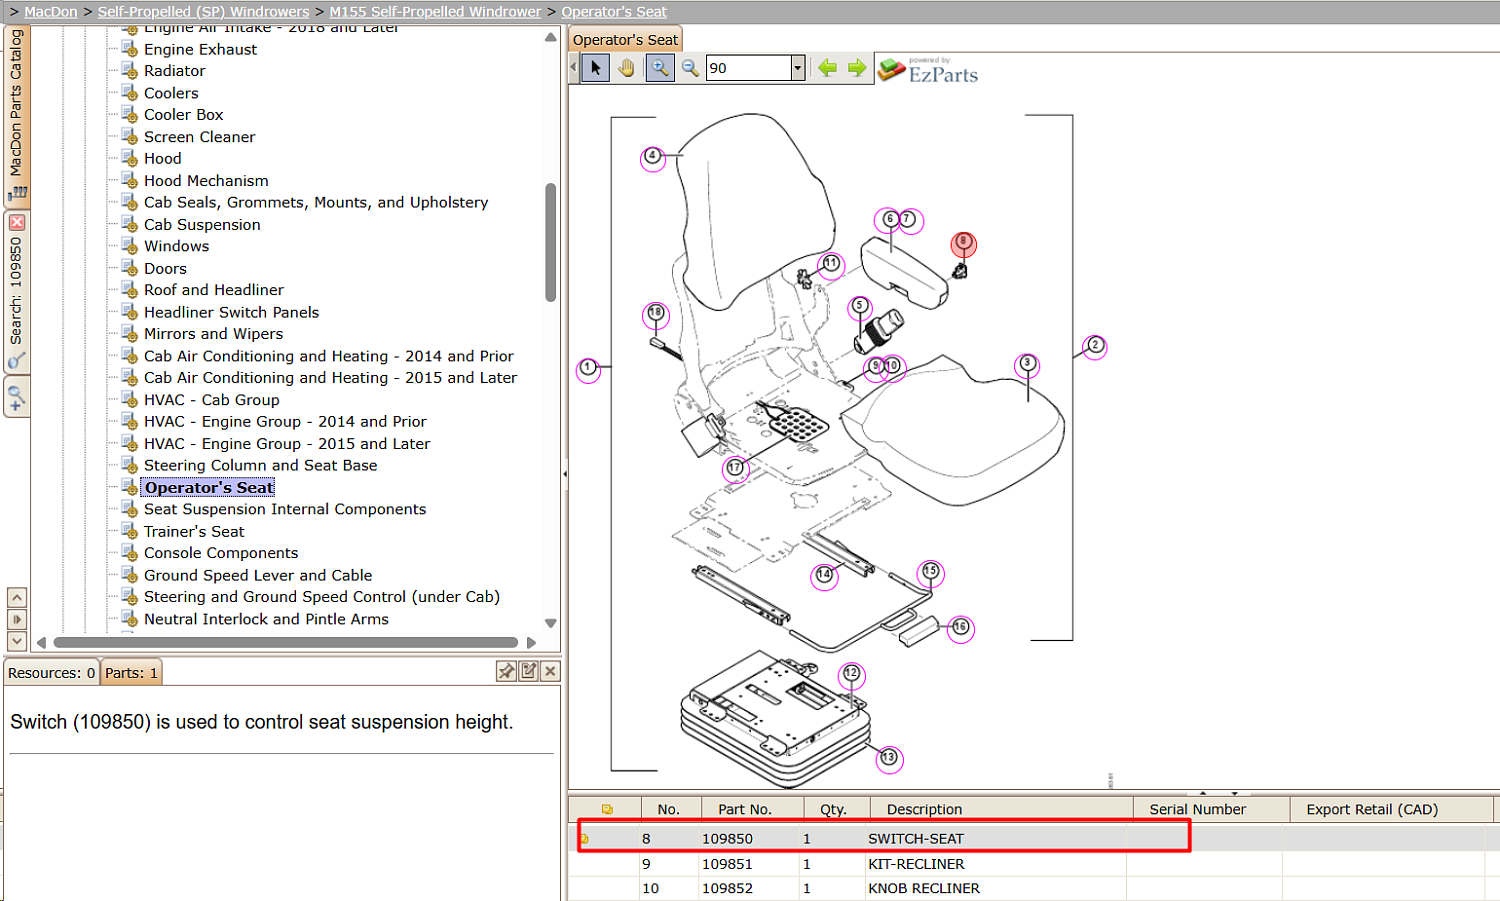This screenshot has height=901, width=1500.
Task: Click the catalog tree vertical scrollbar thumb
Action: tap(550, 242)
